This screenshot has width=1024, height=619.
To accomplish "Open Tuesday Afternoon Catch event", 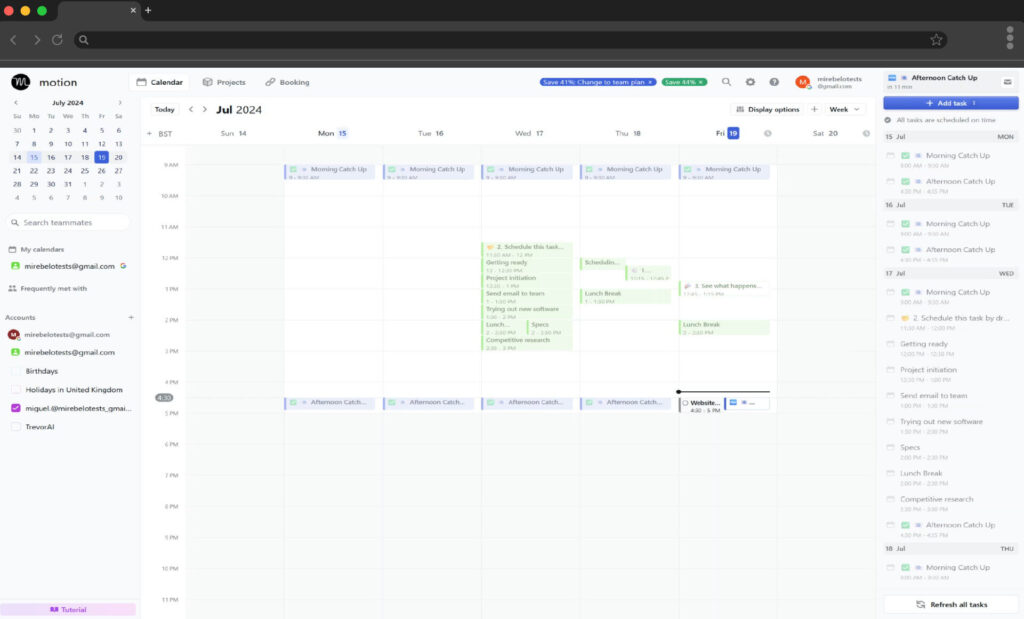I will tap(428, 403).
